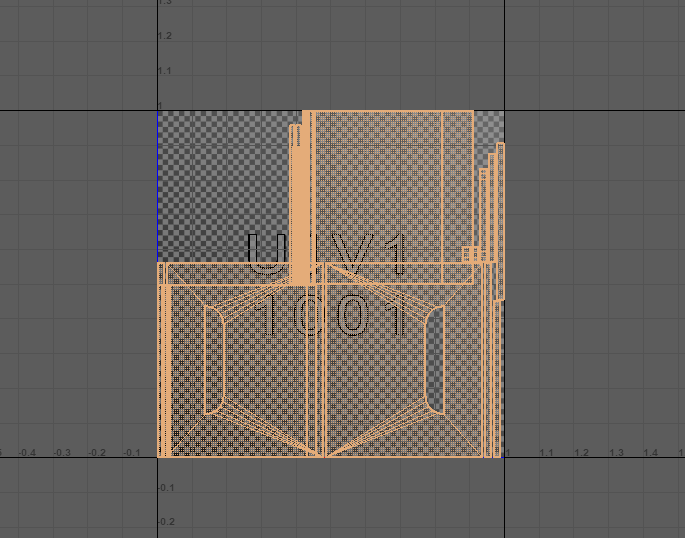Select the lower-left UV shell with the hexagonal inset
The height and width of the screenshot is (538, 685).
[240, 360]
